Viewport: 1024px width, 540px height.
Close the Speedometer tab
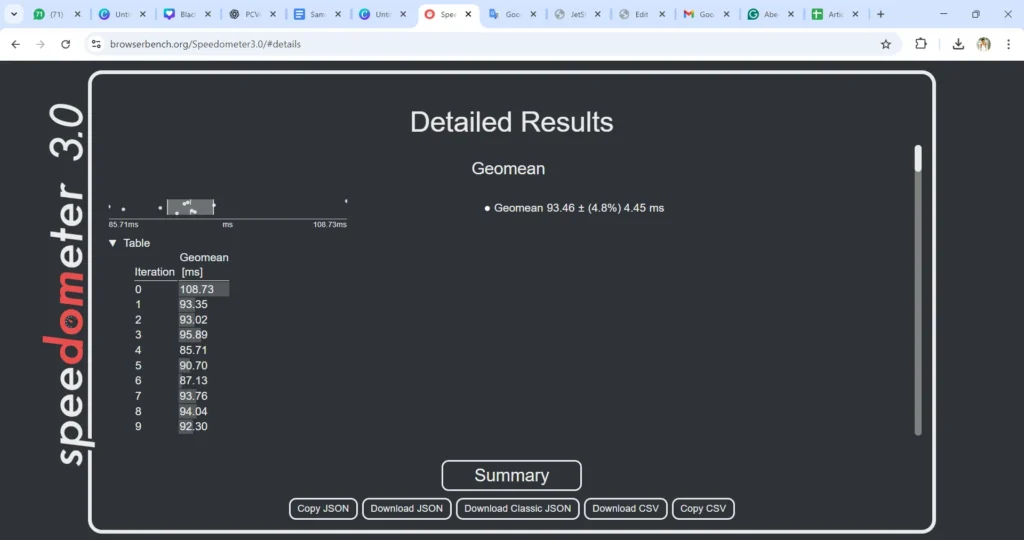click(468, 14)
